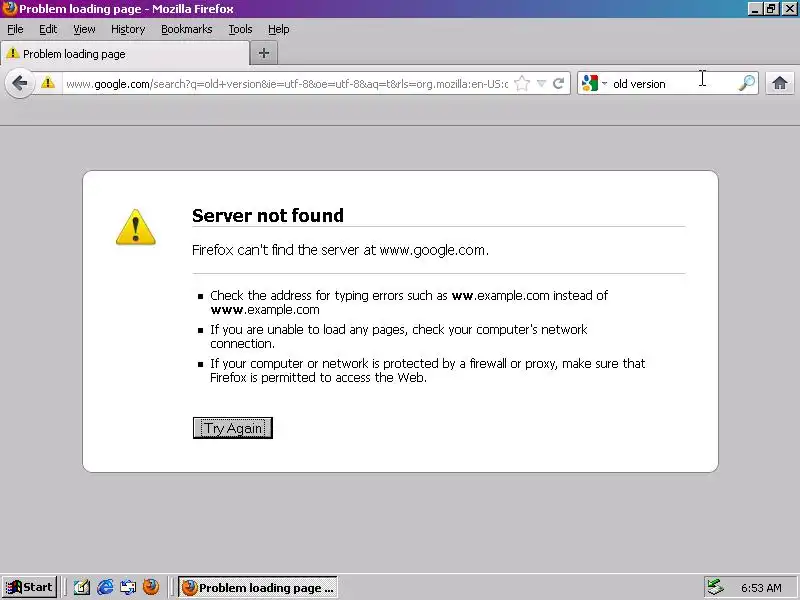Click the bullet text about network connection
The width and height of the screenshot is (800, 600).
pyautogui.click(x=398, y=336)
